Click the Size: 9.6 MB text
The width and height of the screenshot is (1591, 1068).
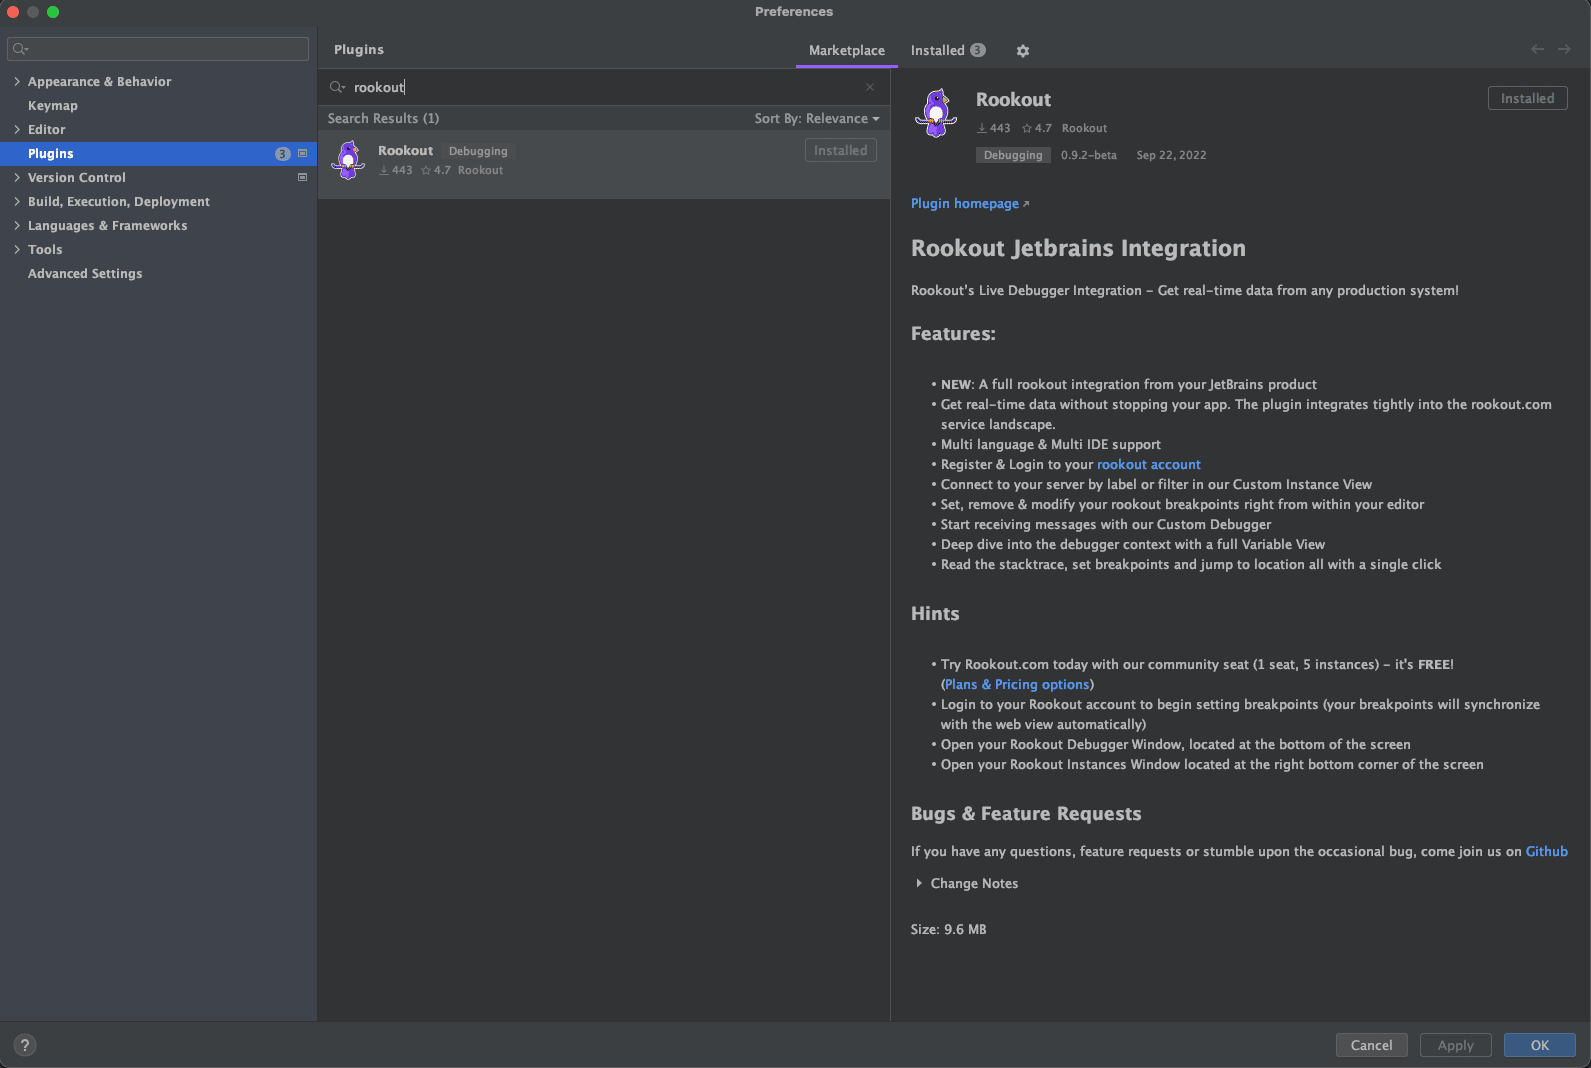point(948,929)
